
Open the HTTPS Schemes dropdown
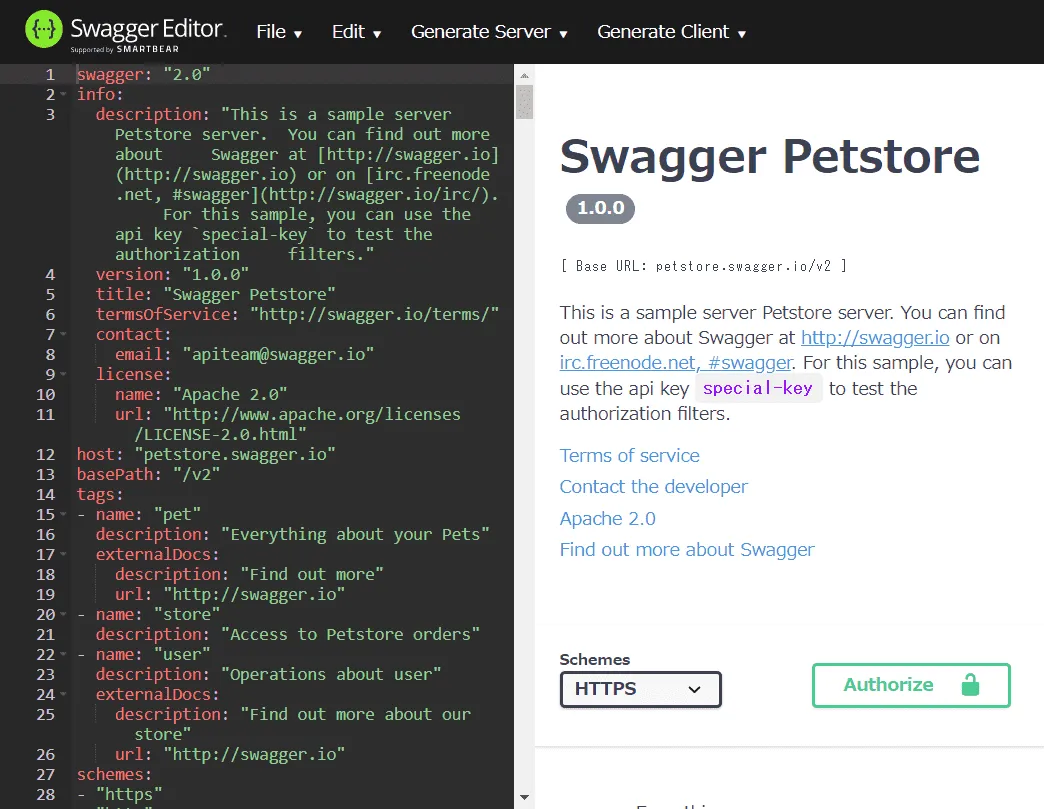pyautogui.click(x=639, y=689)
